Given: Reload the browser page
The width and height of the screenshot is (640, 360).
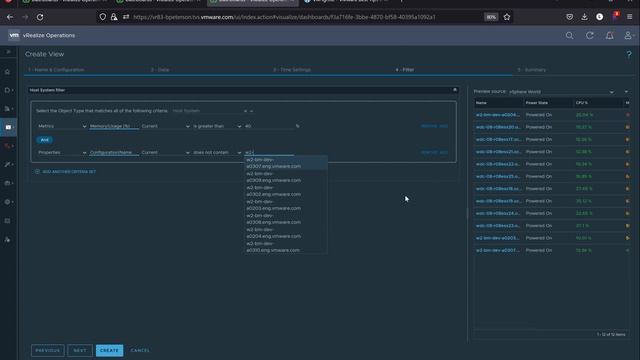Looking at the screenshot, I should click(x=40, y=17).
